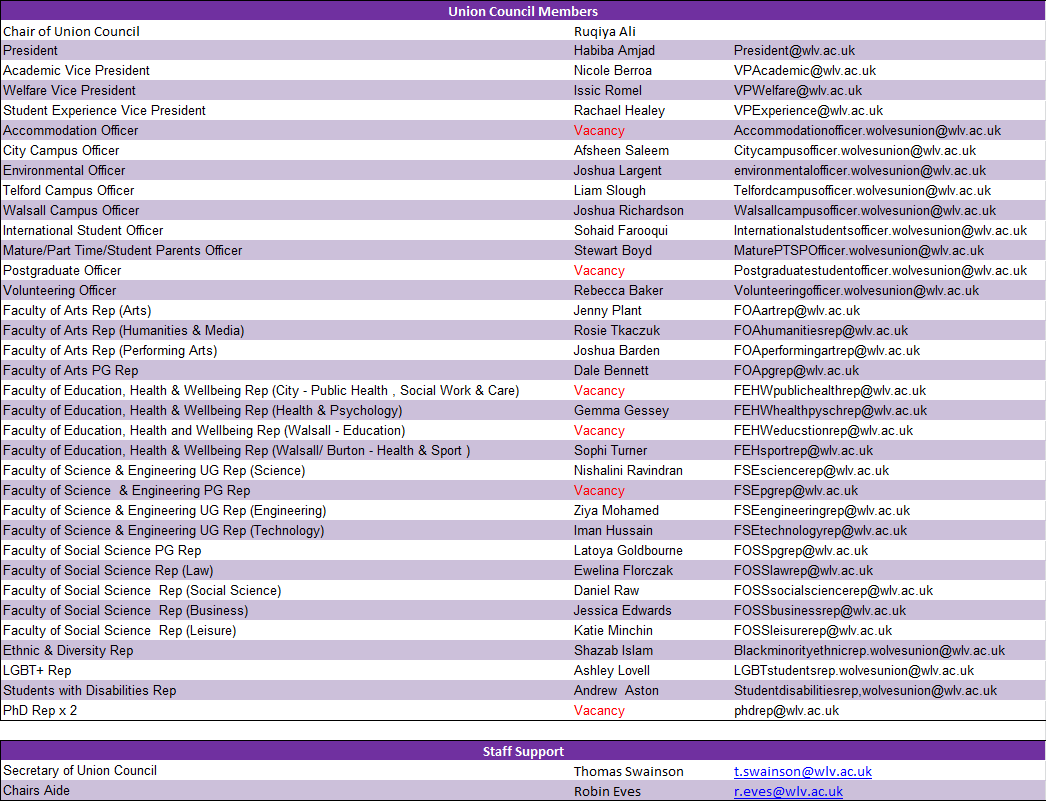Select the name Ziya Mohamed

click(x=616, y=512)
